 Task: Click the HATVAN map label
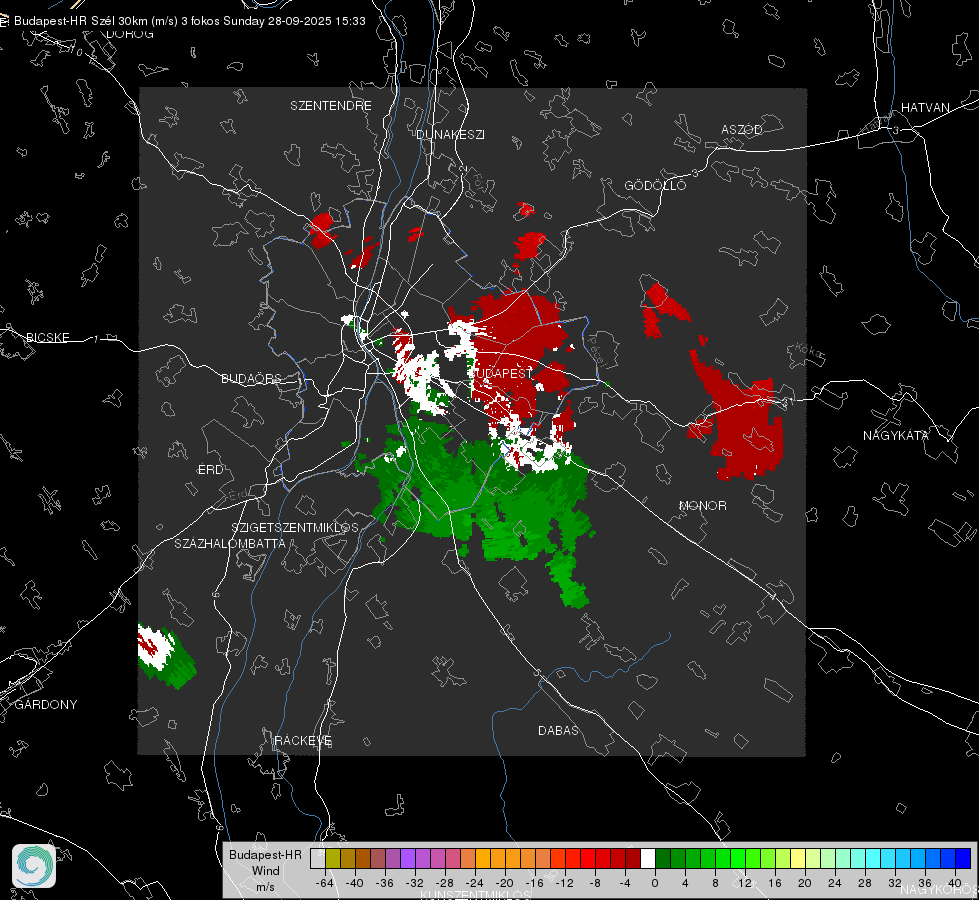tap(925, 108)
